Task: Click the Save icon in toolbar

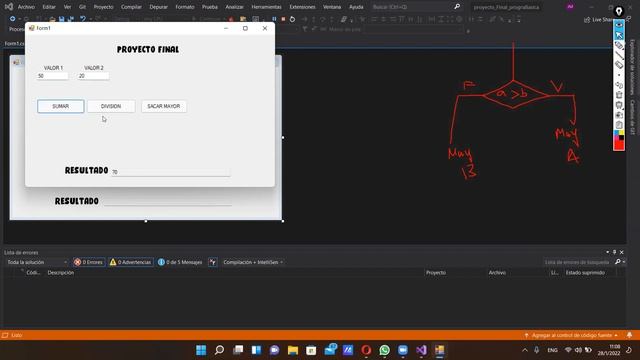Action: (61, 19)
